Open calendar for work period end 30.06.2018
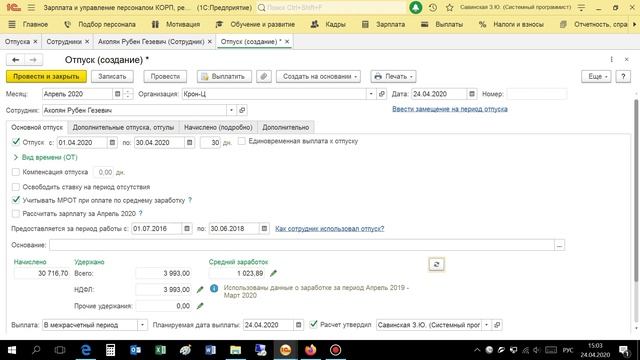The width and height of the screenshot is (640, 360). click(x=264, y=229)
